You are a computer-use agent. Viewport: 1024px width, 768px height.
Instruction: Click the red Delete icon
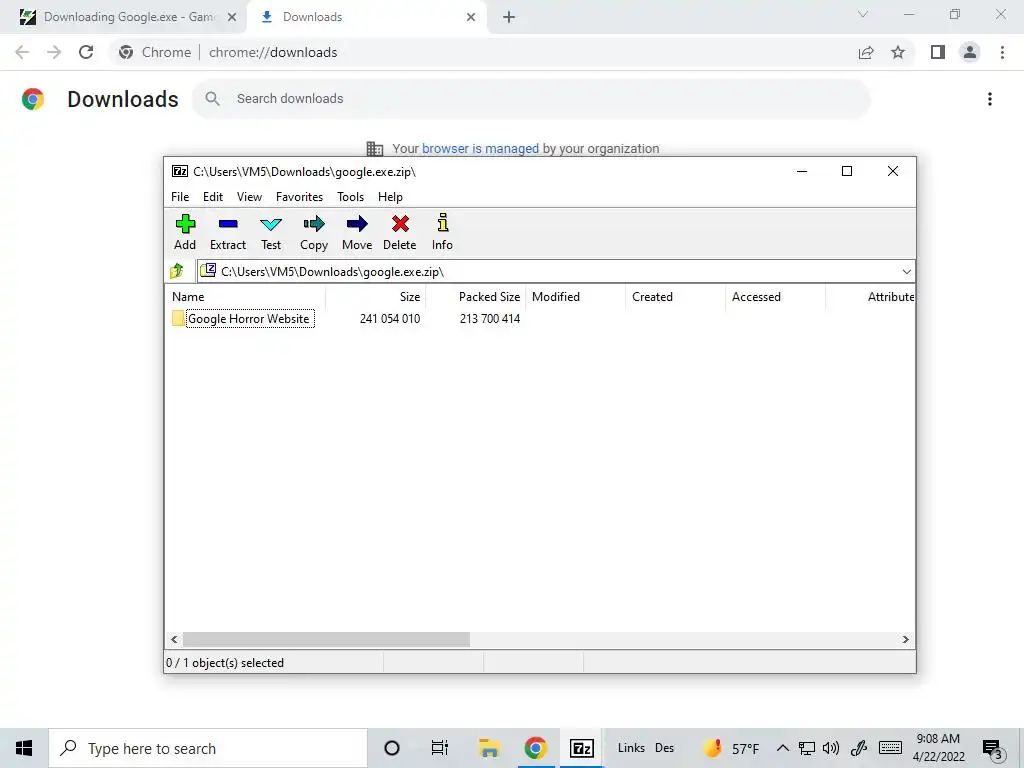[400, 232]
